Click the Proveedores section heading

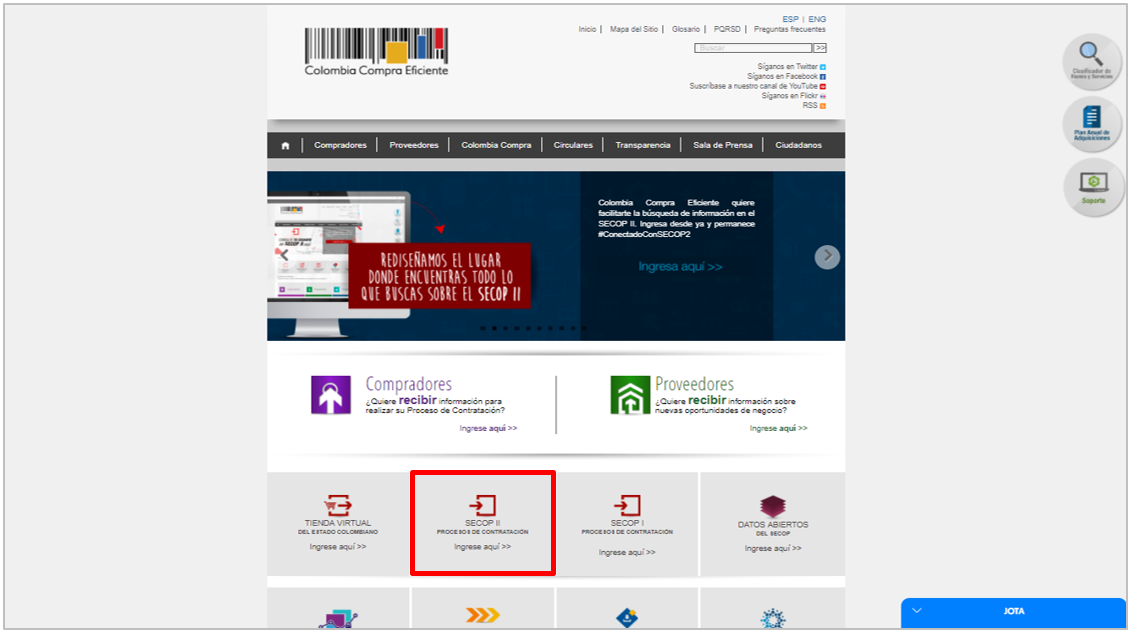click(695, 383)
